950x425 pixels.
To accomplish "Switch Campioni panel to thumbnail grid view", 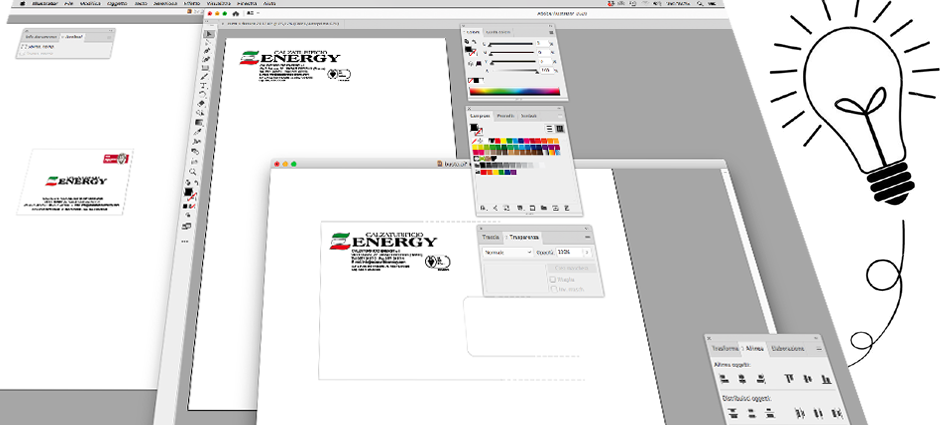I will pos(560,129).
